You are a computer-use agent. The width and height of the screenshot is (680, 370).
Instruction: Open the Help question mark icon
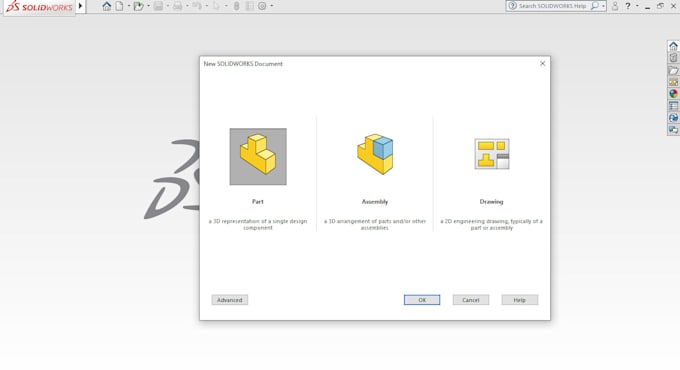tap(628, 6)
